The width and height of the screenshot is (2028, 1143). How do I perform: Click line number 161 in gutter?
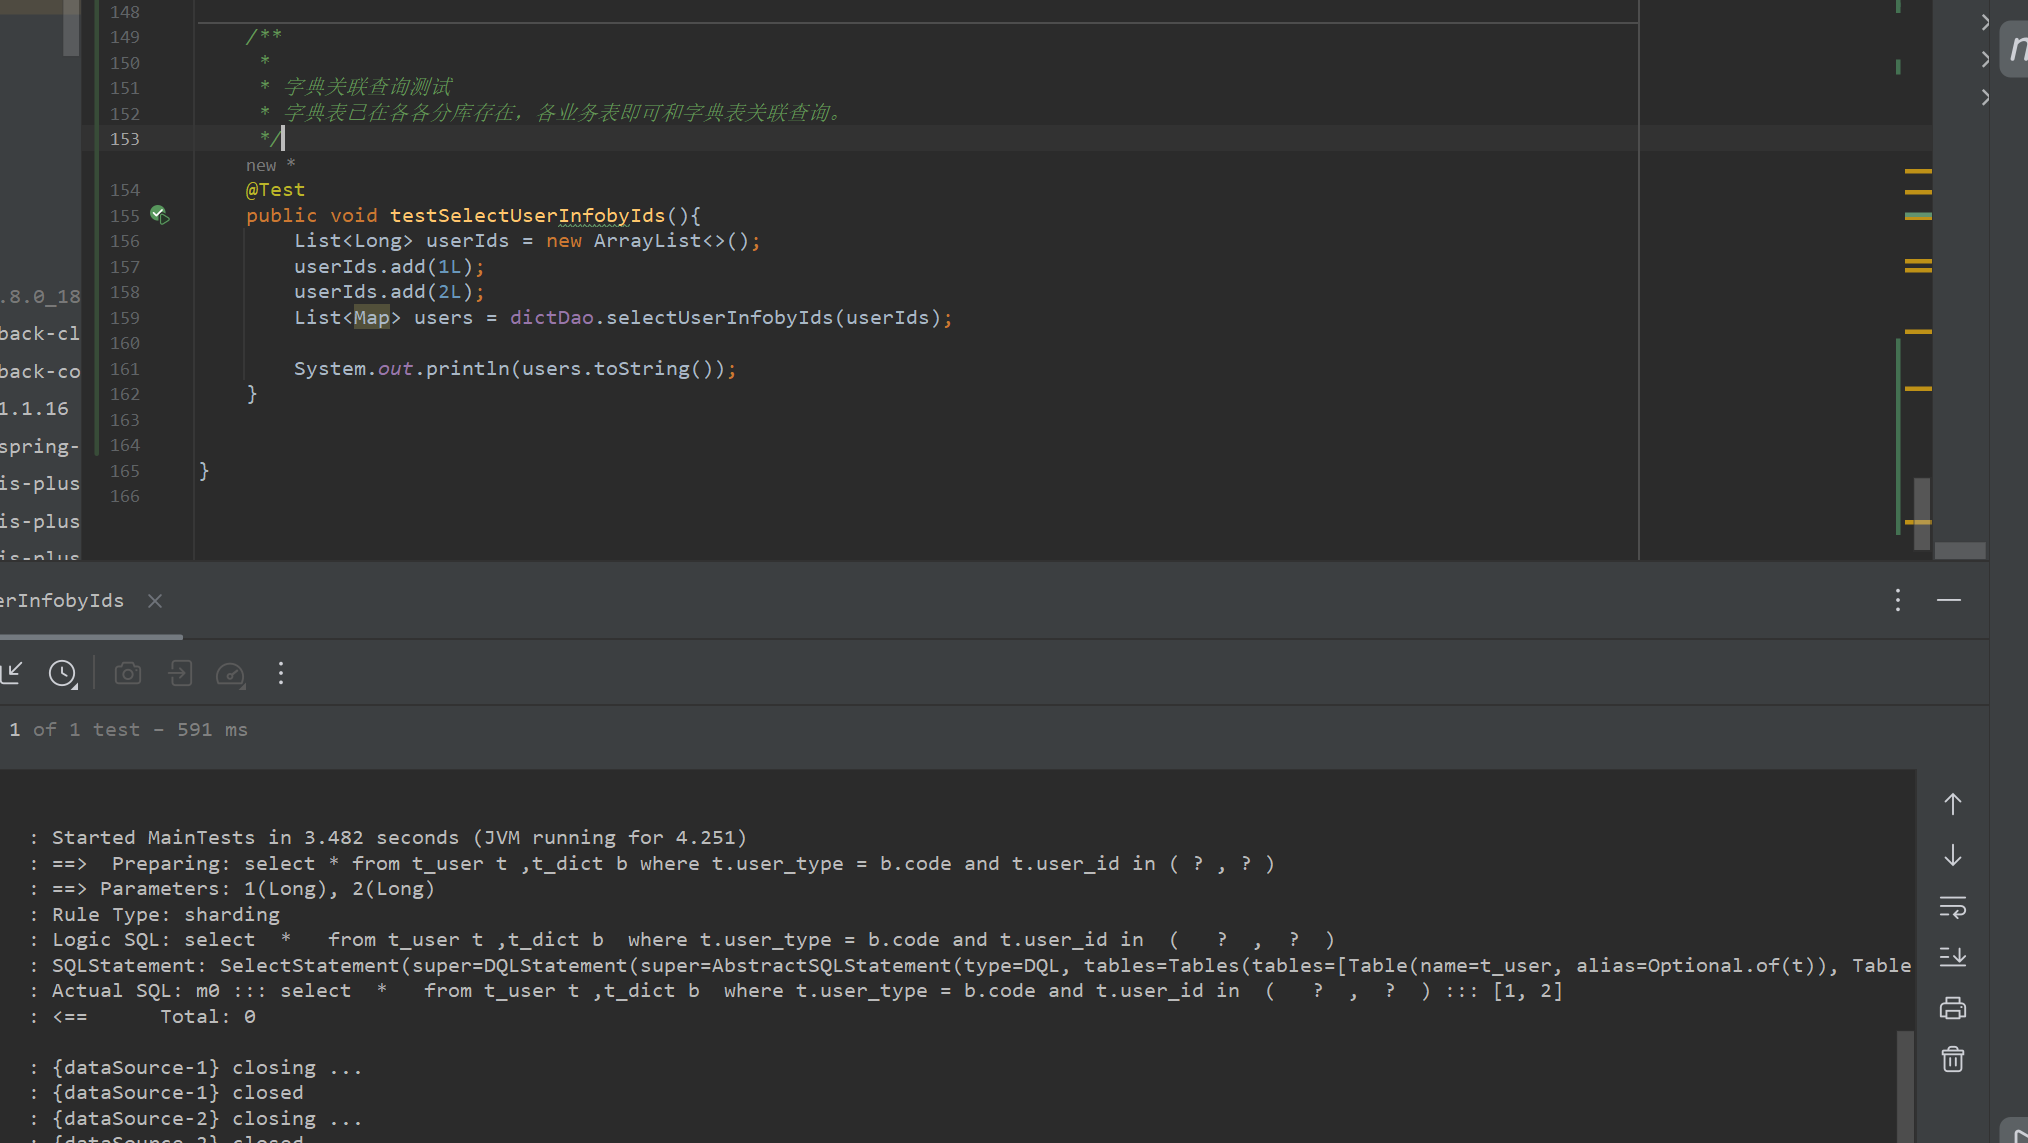click(x=125, y=369)
